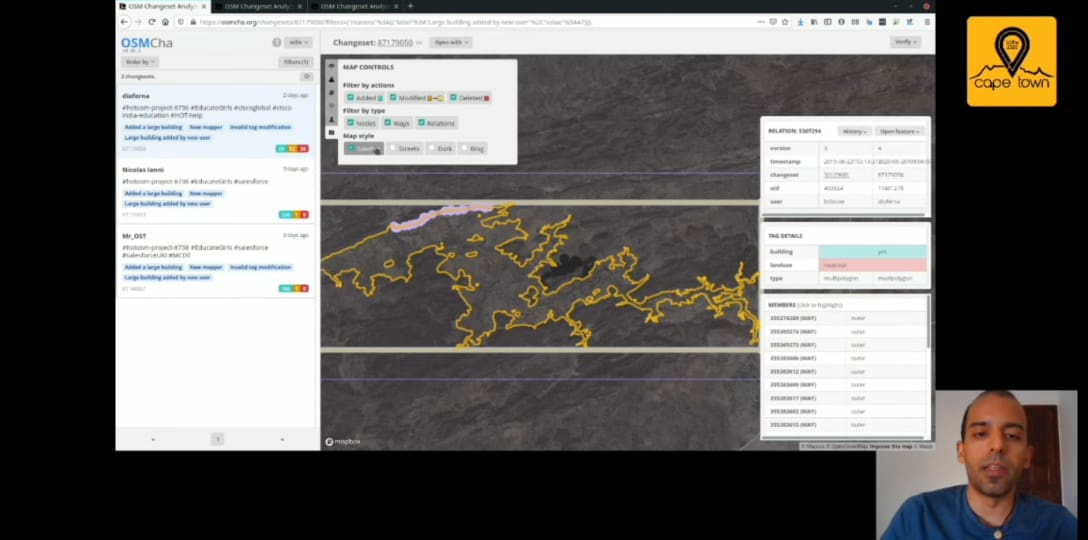
Task: Expand the Open with dropdown
Action: click(450, 42)
